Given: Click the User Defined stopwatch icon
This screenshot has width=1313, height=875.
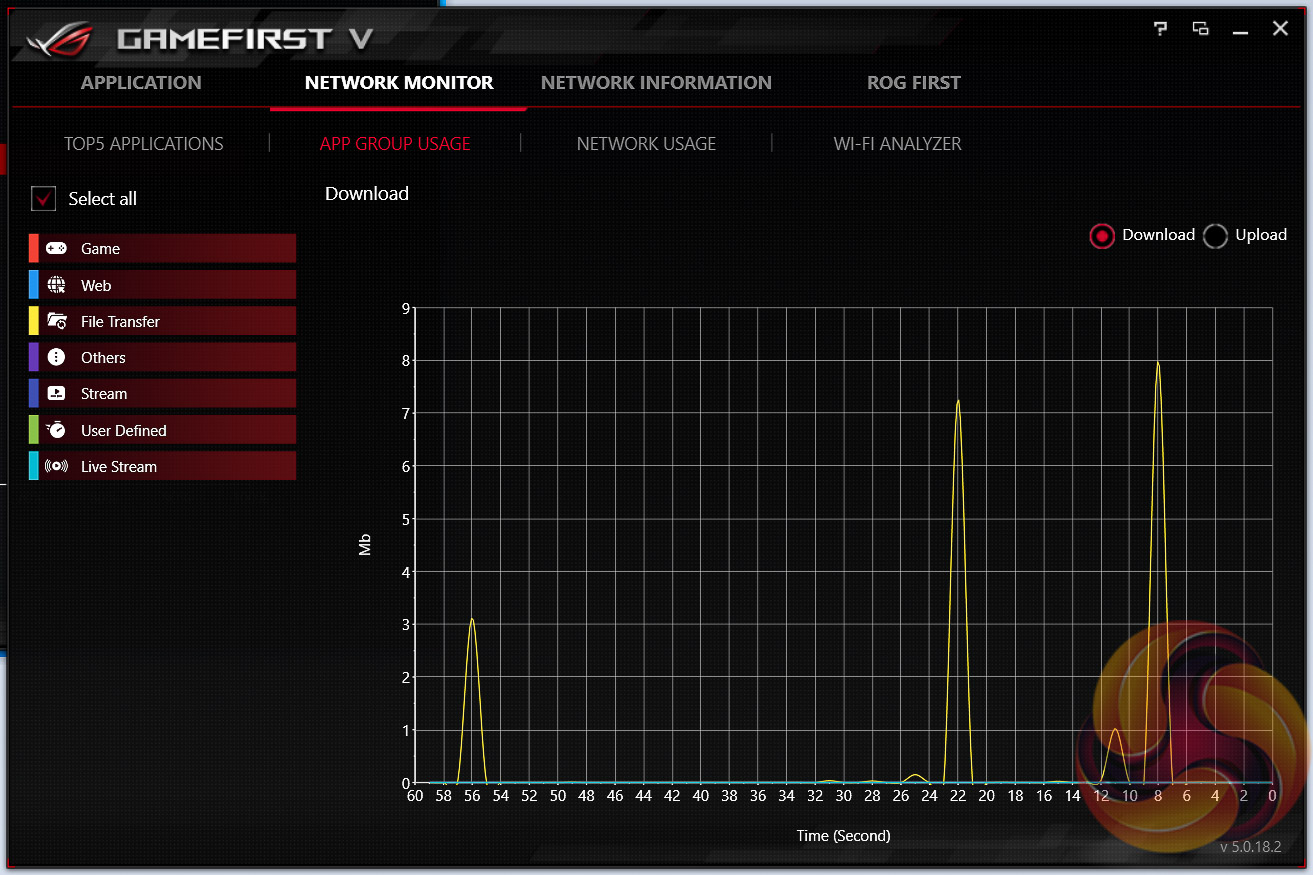Looking at the screenshot, I should [56, 430].
